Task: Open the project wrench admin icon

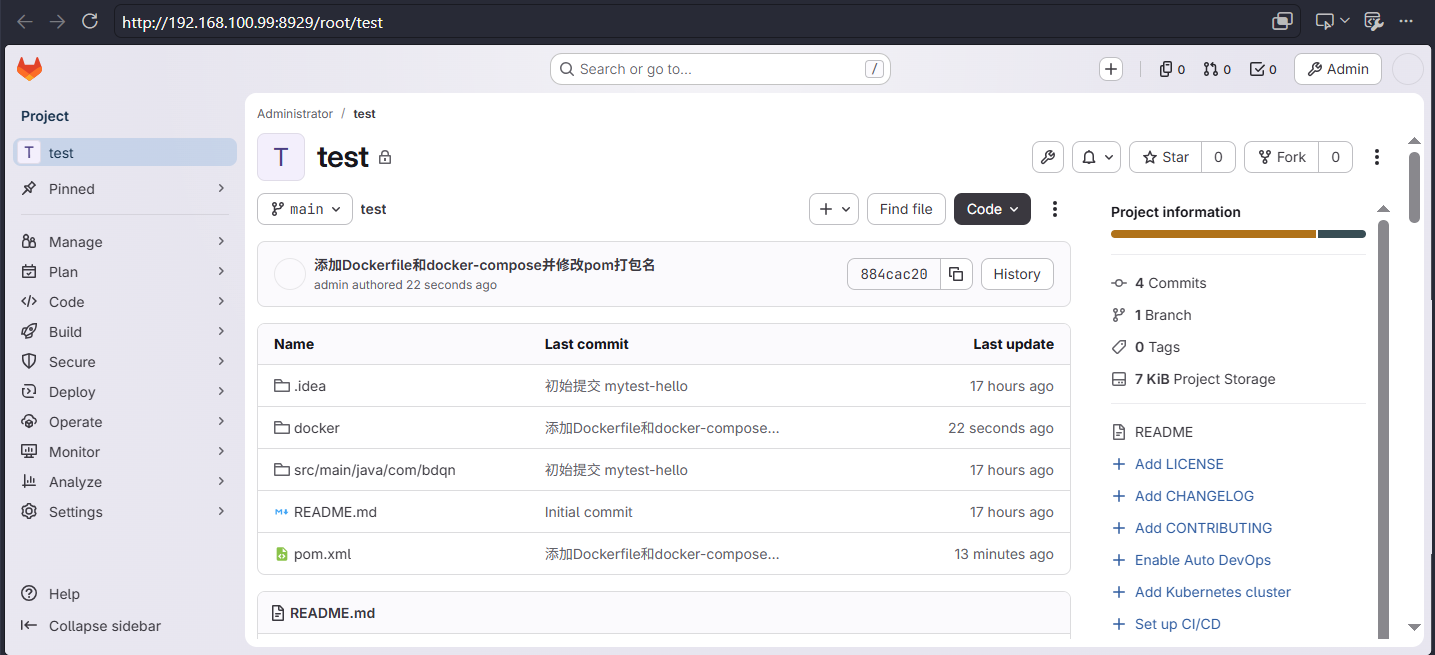Action: click(x=1048, y=157)
